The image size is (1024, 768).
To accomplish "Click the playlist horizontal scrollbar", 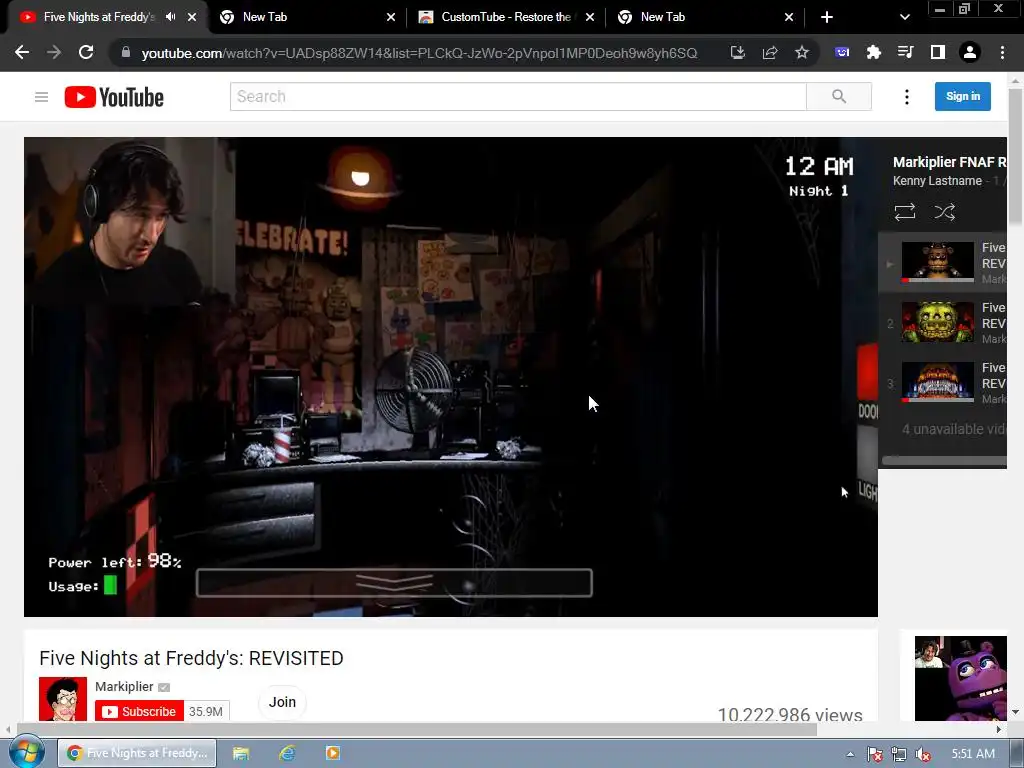I will (x=944, y=460).
